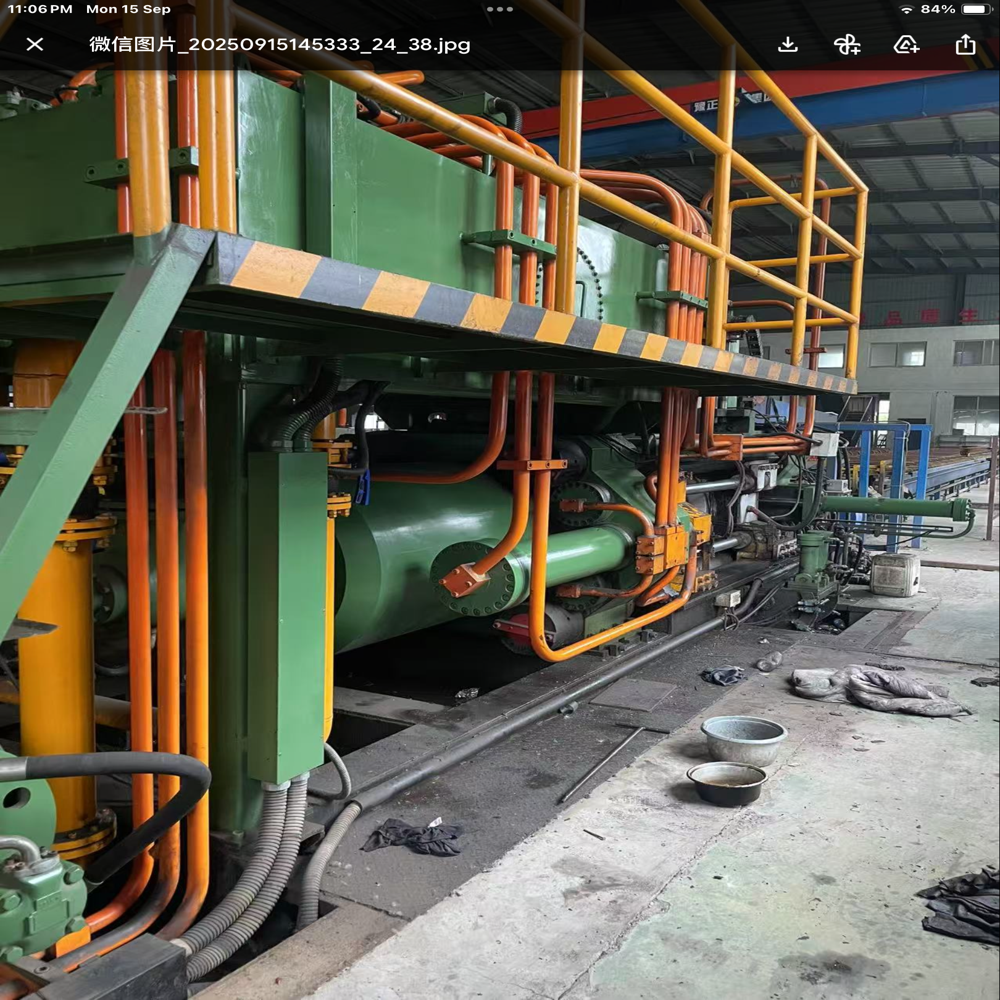Open the share sheet for this photo
This screenshot has width=1000, height=1000.
click(967, 44)
